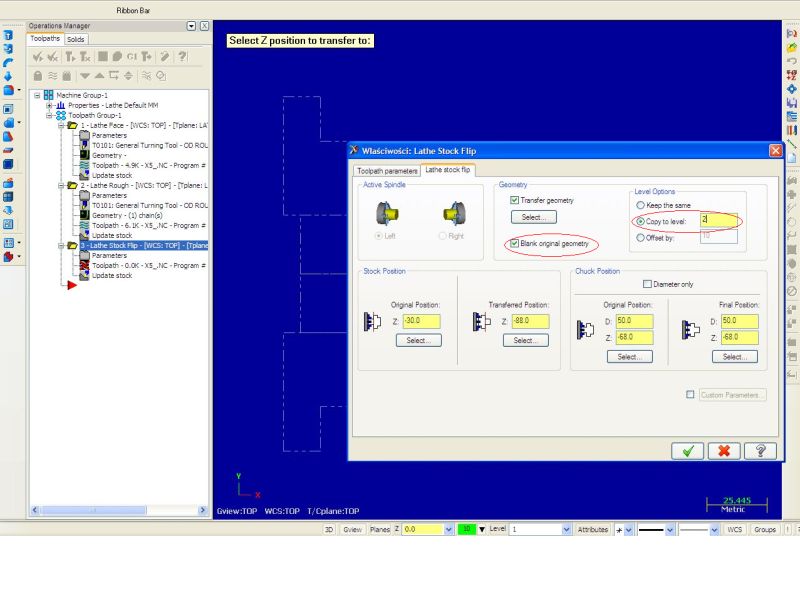
Task: Open the Operations Manager panel dropdown arrow
Action: [191, 26]
